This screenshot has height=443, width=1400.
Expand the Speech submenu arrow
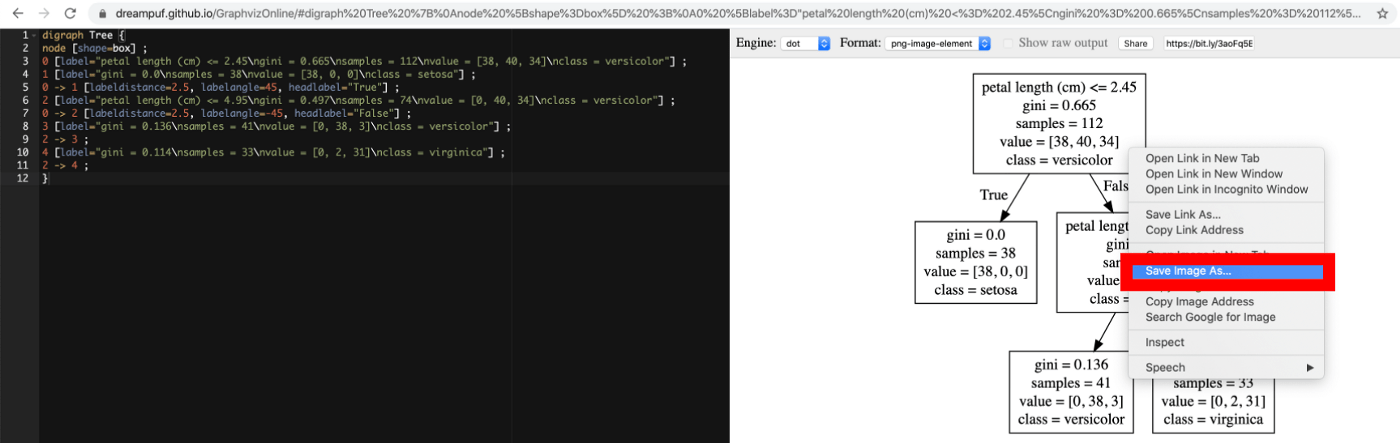1311,367
